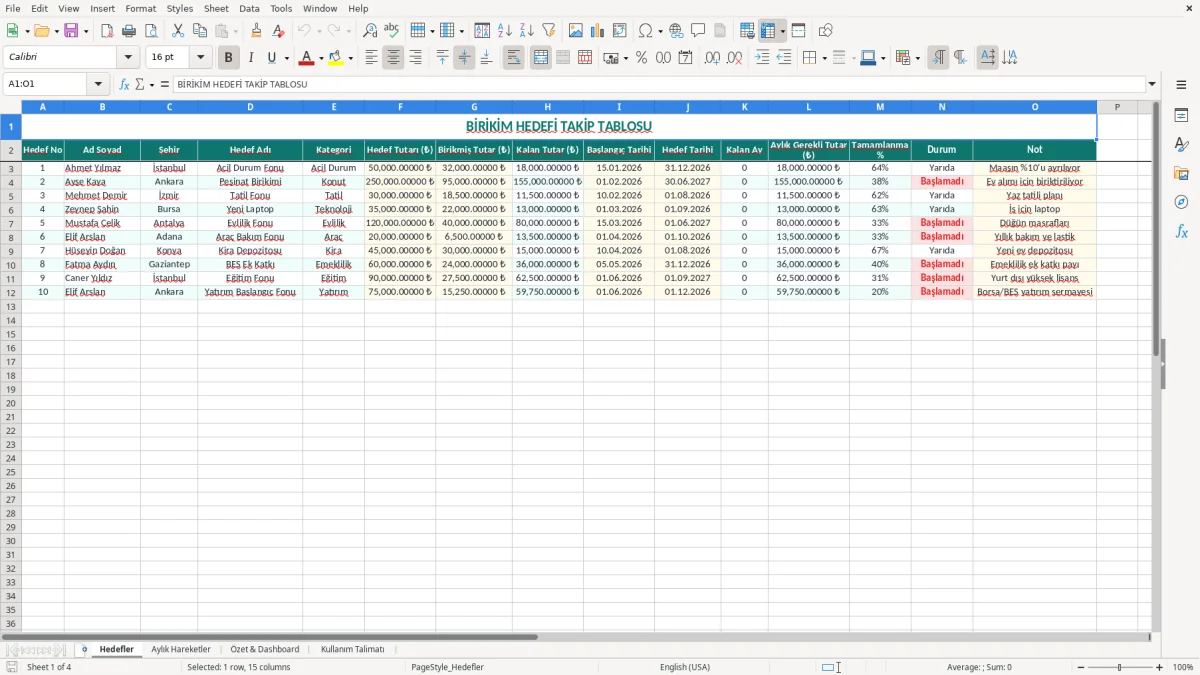Click the zoom in plus button
1200x675 pixels.
(x=1160, y=667)
